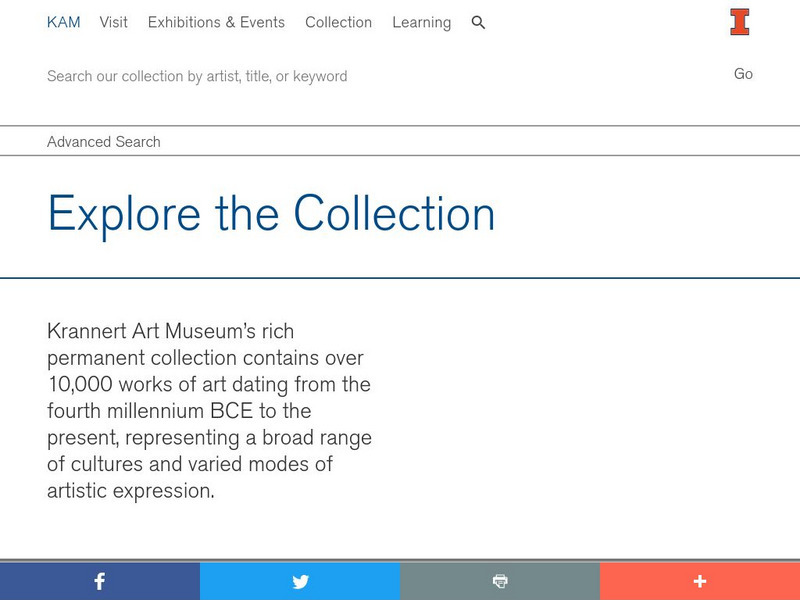Viewport: 800px width, 600px height.
Task: Click the "of cultures and varied modes" line
Action: pos(190,464)
